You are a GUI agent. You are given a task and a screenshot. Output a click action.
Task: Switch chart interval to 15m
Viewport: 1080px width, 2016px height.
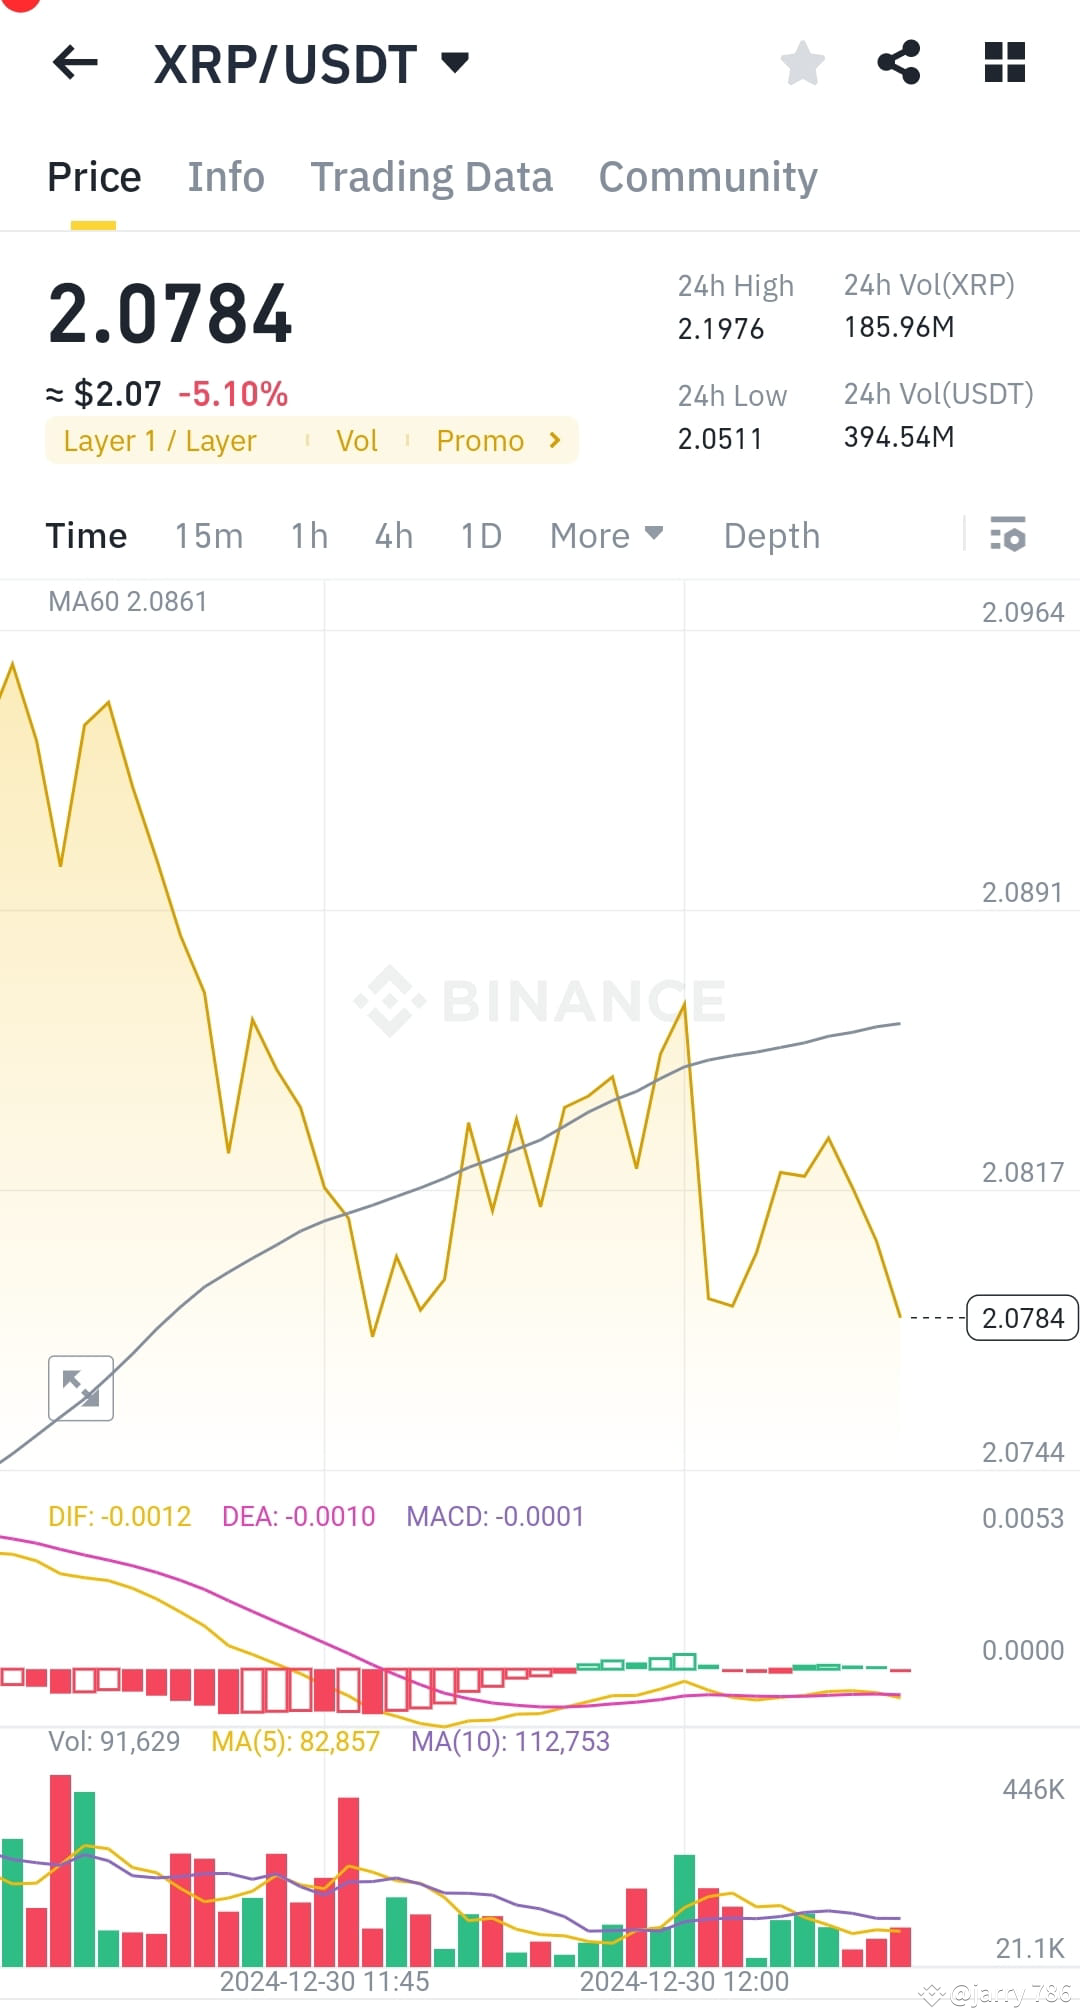207,536
